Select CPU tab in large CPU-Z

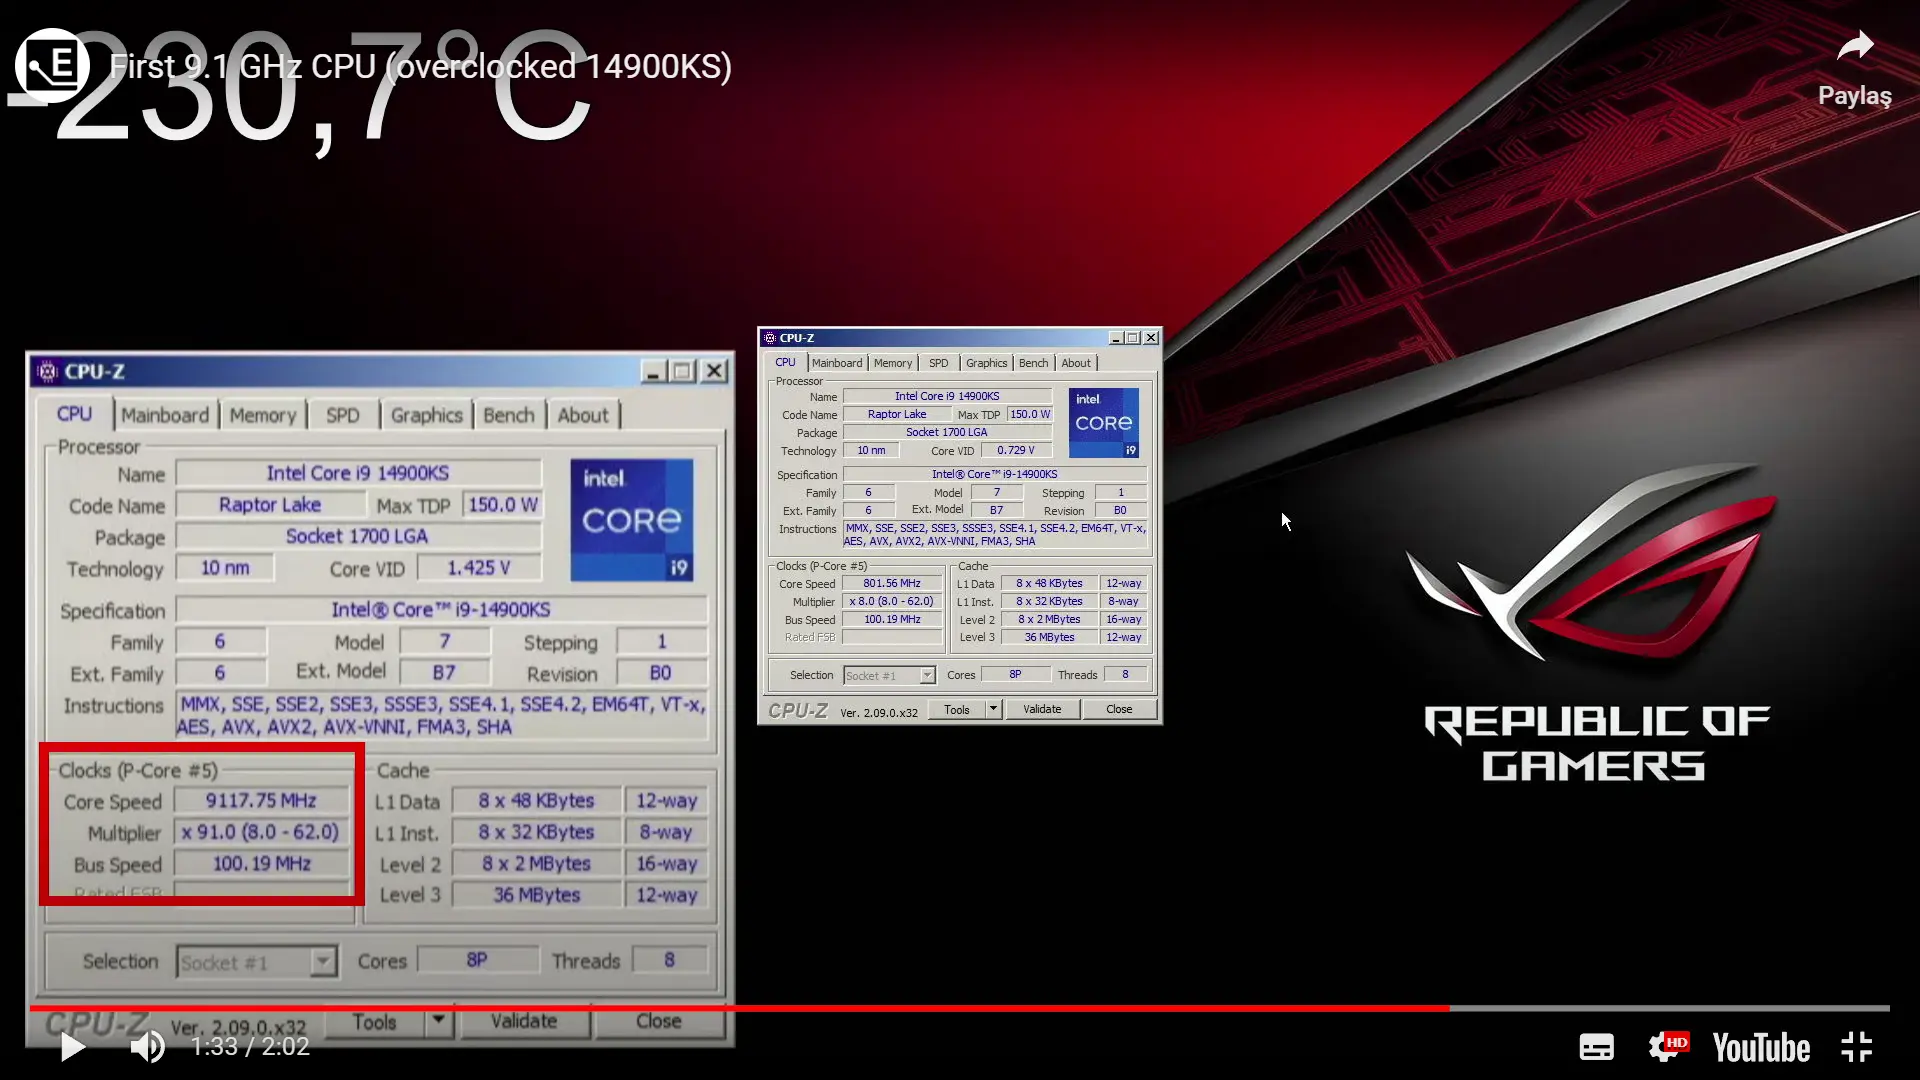coord(74,414)
